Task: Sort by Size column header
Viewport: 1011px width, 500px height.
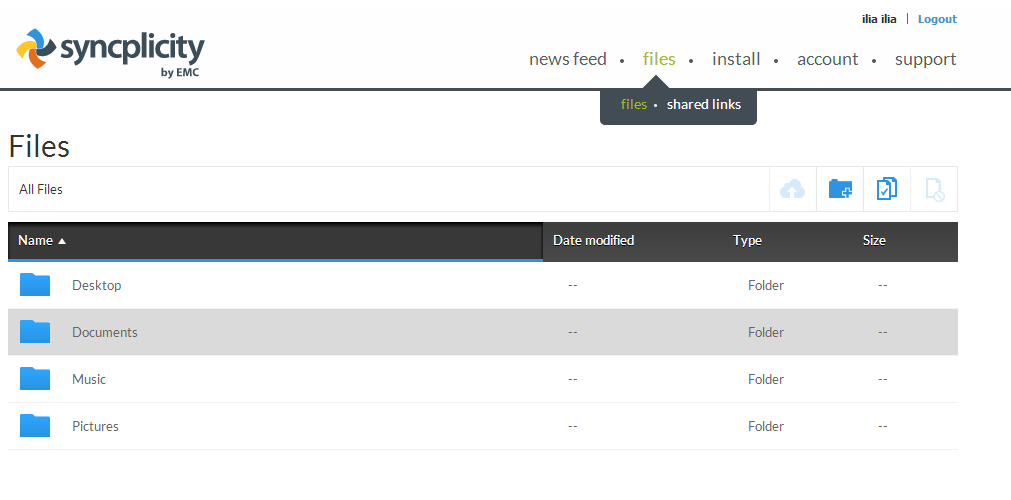Action: point(874,240)
